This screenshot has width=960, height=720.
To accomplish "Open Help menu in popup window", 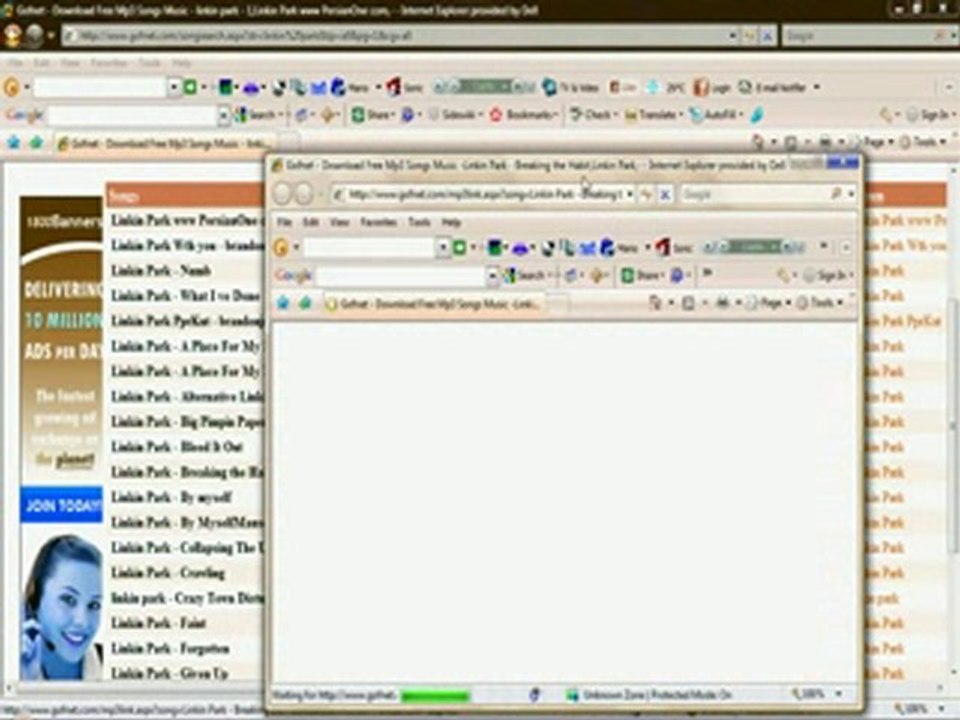I will coord(451,222).
